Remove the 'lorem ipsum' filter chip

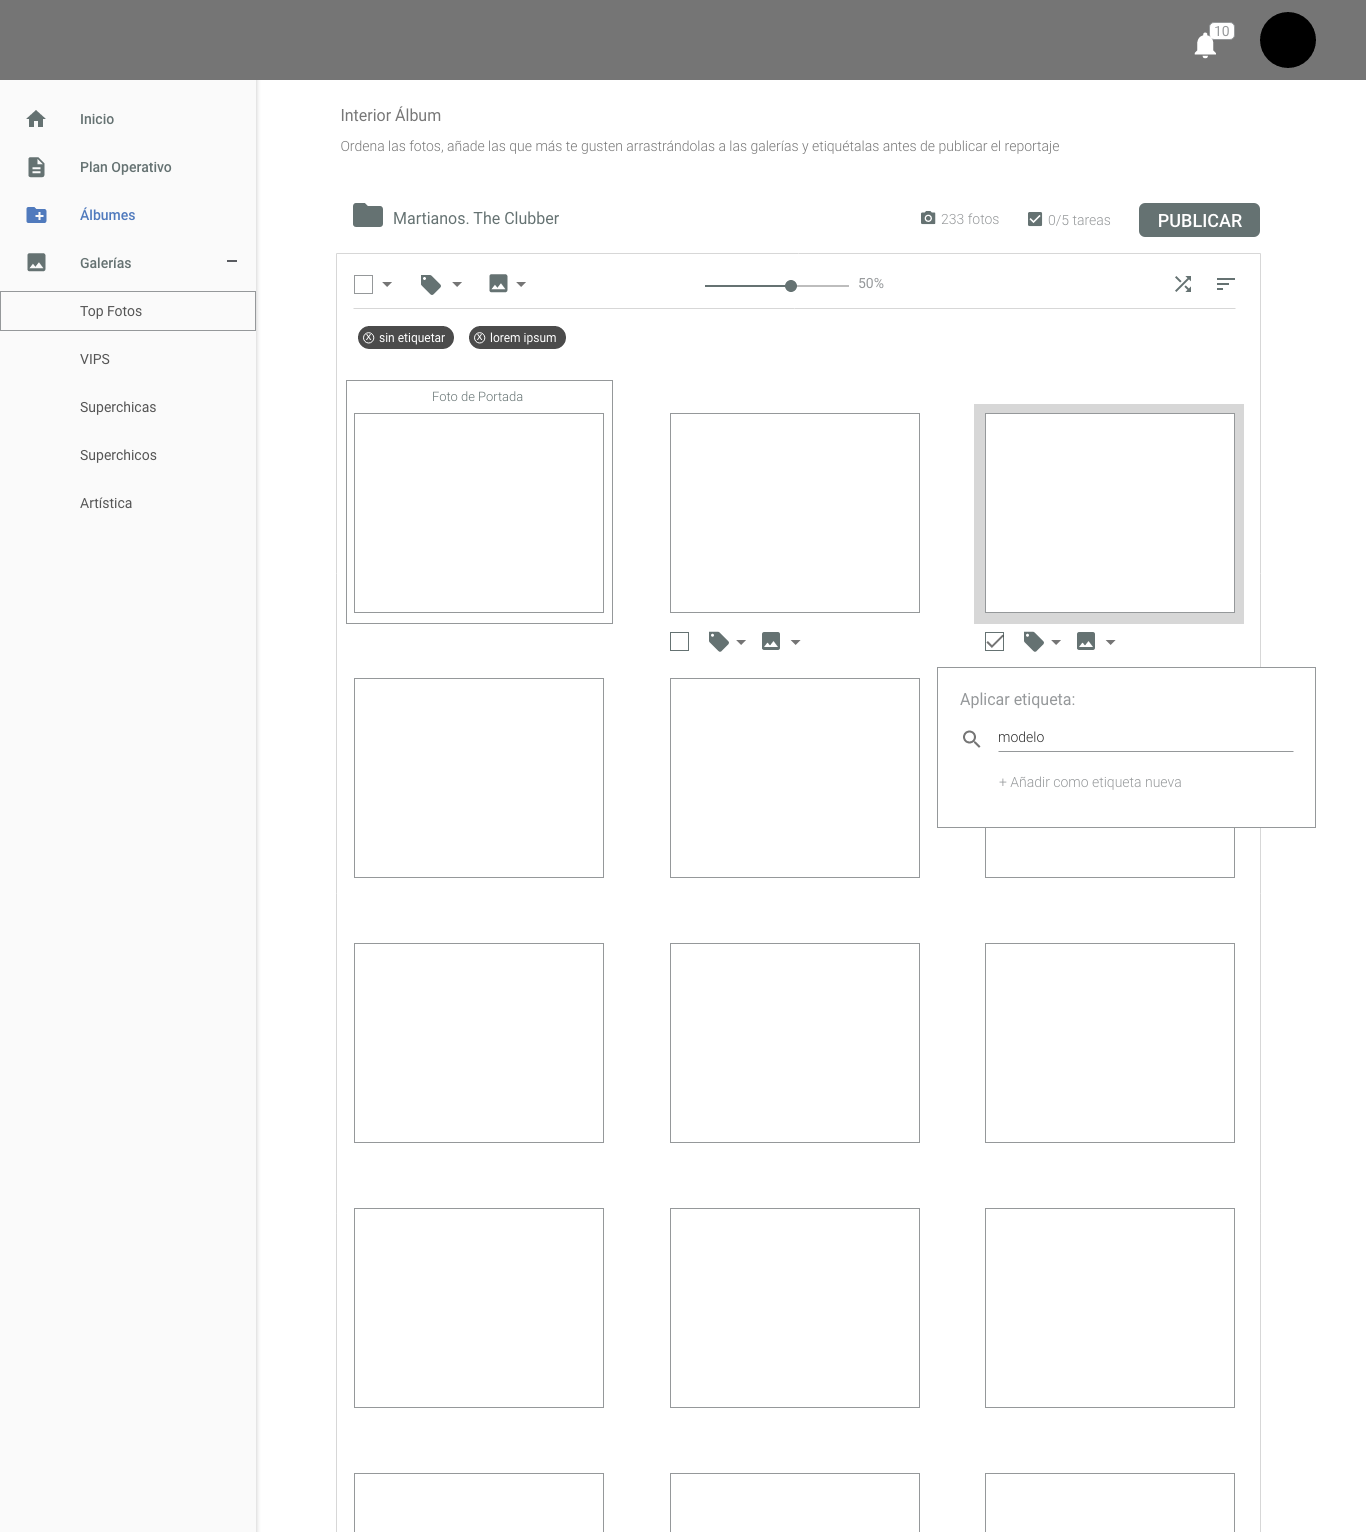coord(480,338)
